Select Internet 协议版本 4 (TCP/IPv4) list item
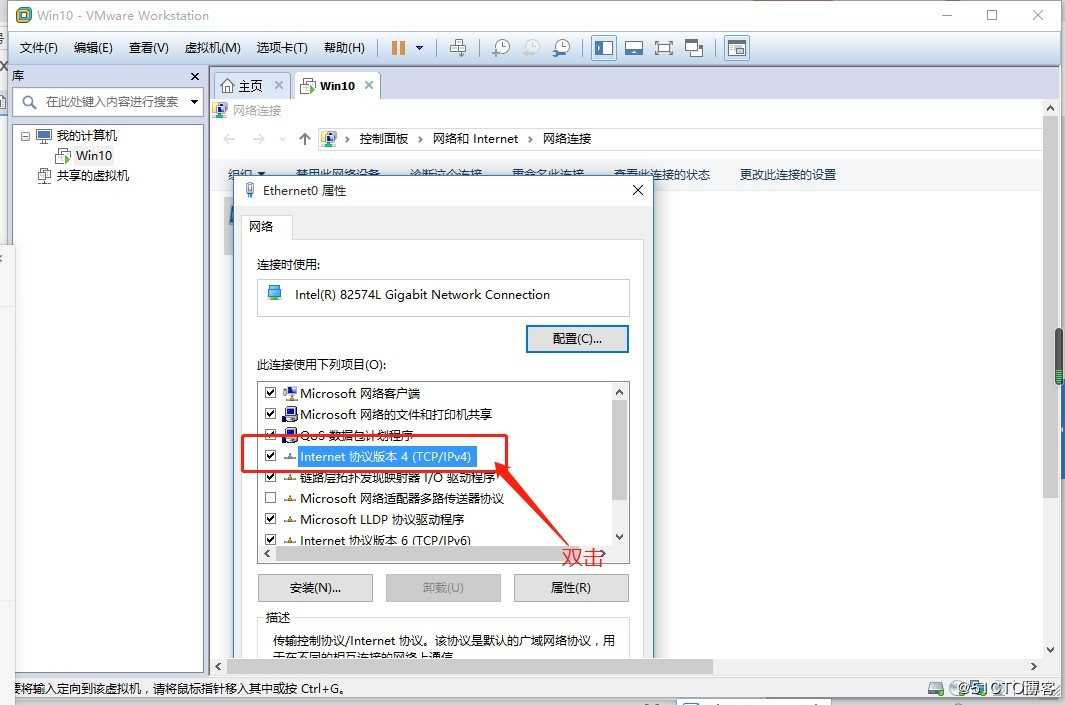 click(x=385, y=456)
